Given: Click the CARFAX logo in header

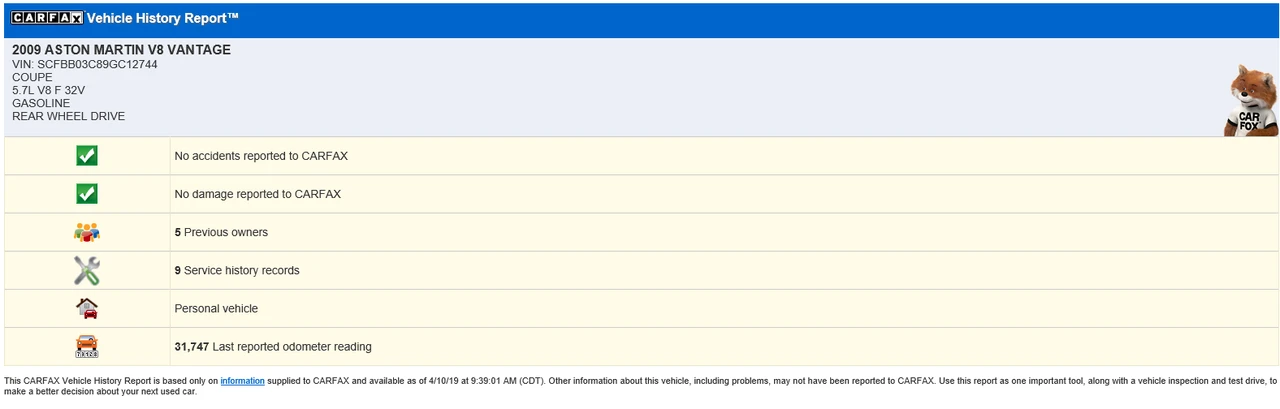Looking at the screenshot, I should tap(47, 18).
